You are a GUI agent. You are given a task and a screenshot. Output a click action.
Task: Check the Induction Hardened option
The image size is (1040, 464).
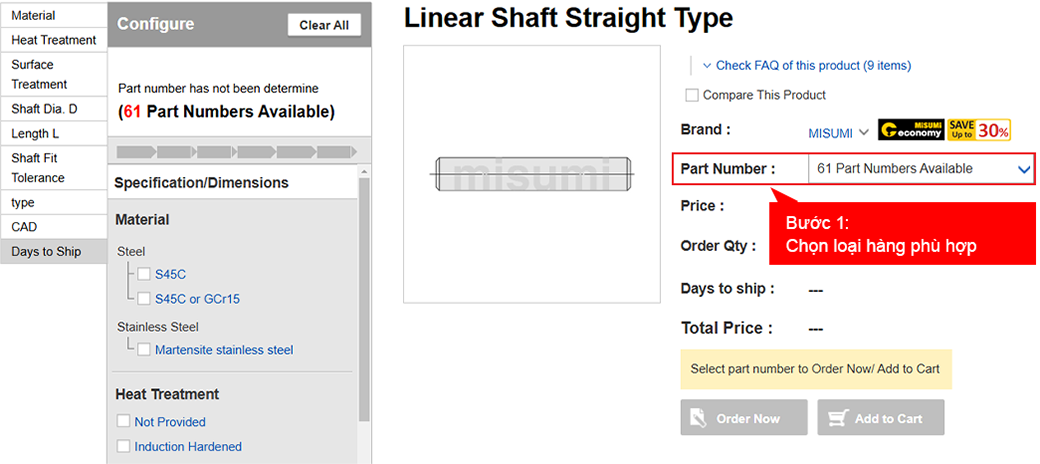(123, 447)
